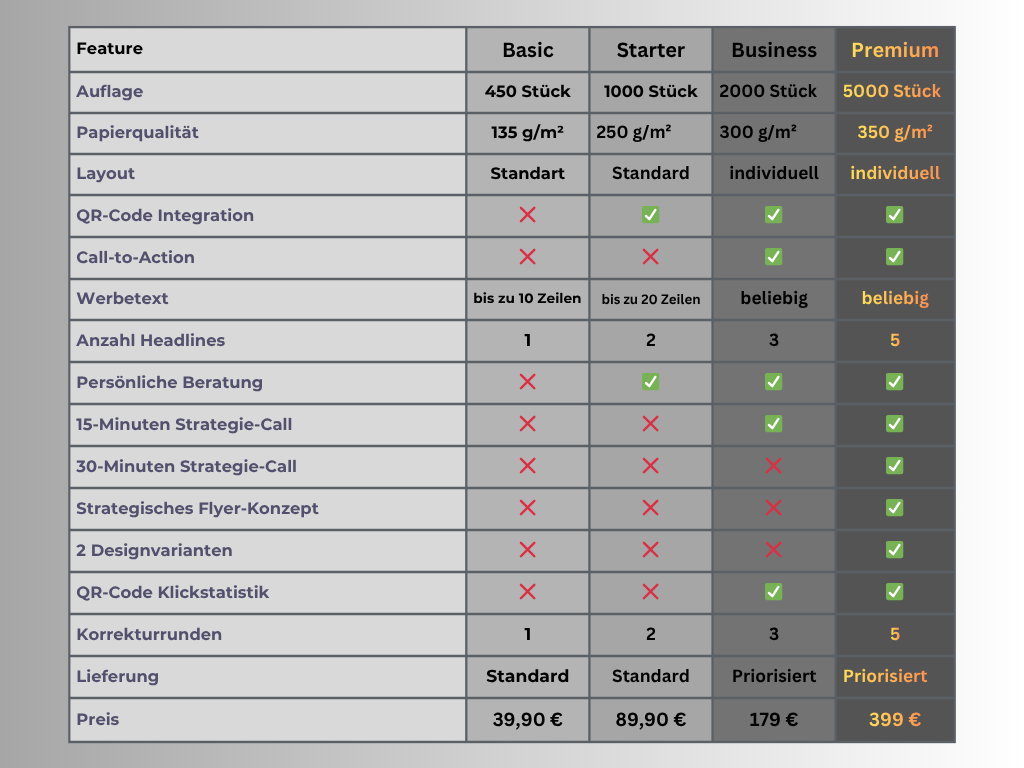Click Premium 2 Designvarianten green checkmark
Image resolution: width=1024 pixels, height=768 pixels.
point(895,550)
